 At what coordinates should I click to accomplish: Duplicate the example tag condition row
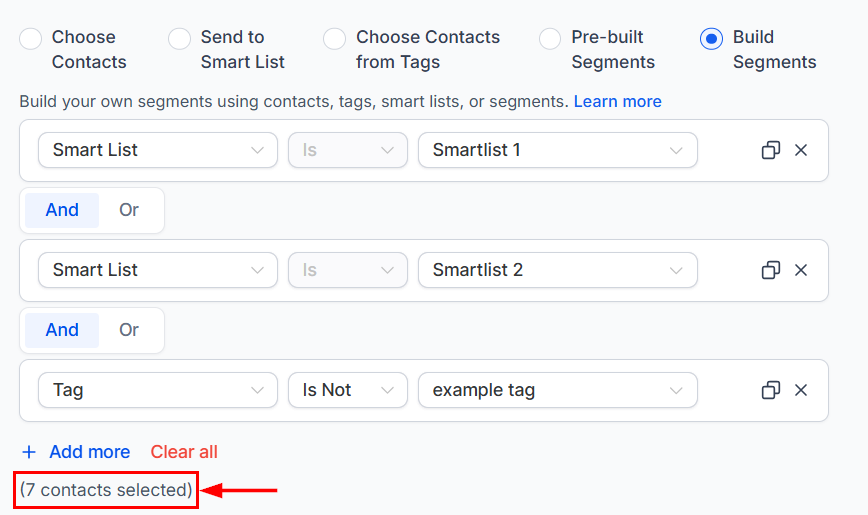coord(771,390)
